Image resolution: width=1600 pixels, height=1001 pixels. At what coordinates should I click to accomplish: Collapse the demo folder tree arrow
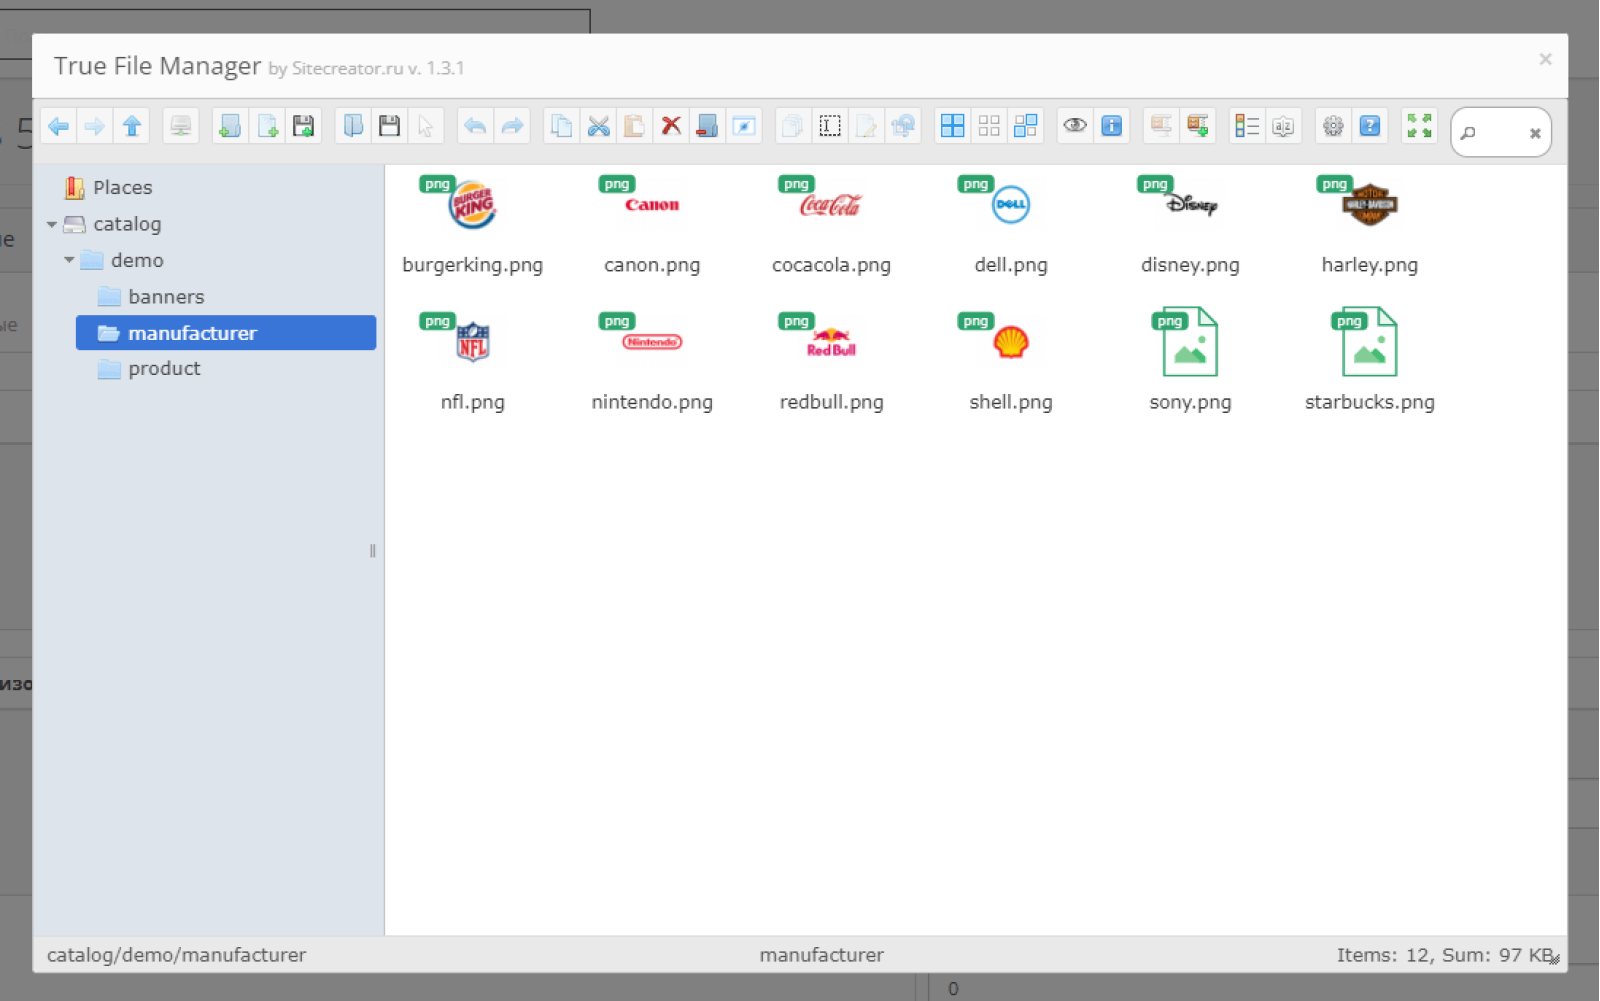point(69,260)
